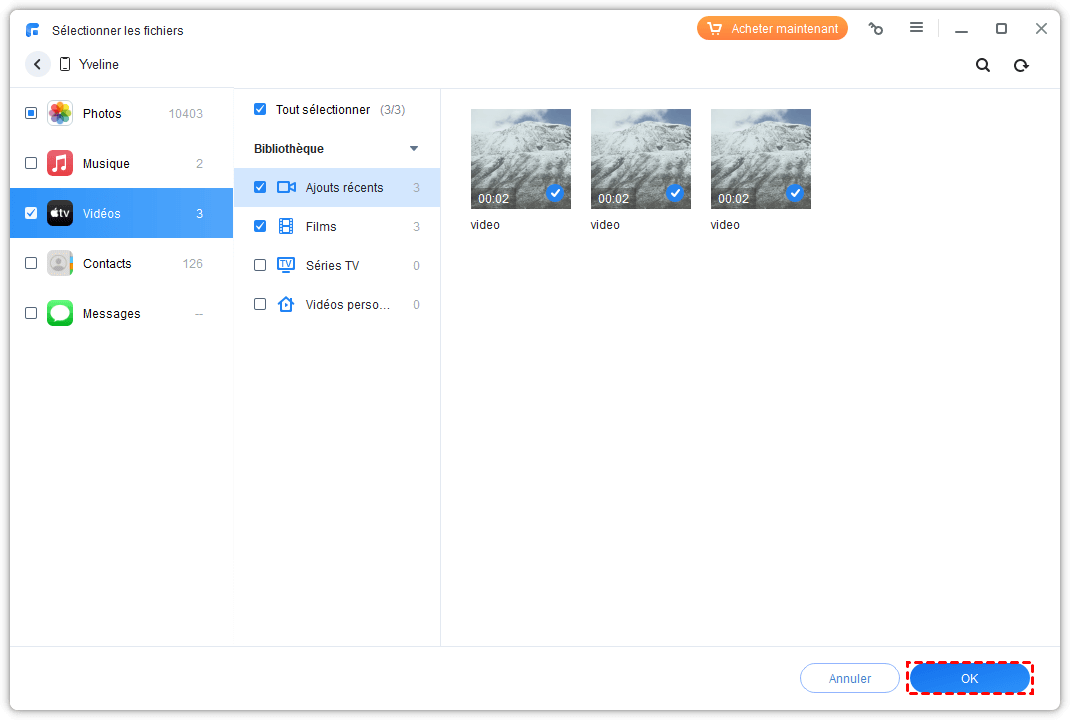Select the Vidéos category in sidebar
This screenshot has width=1070, height=720.
tap(121, 213)
